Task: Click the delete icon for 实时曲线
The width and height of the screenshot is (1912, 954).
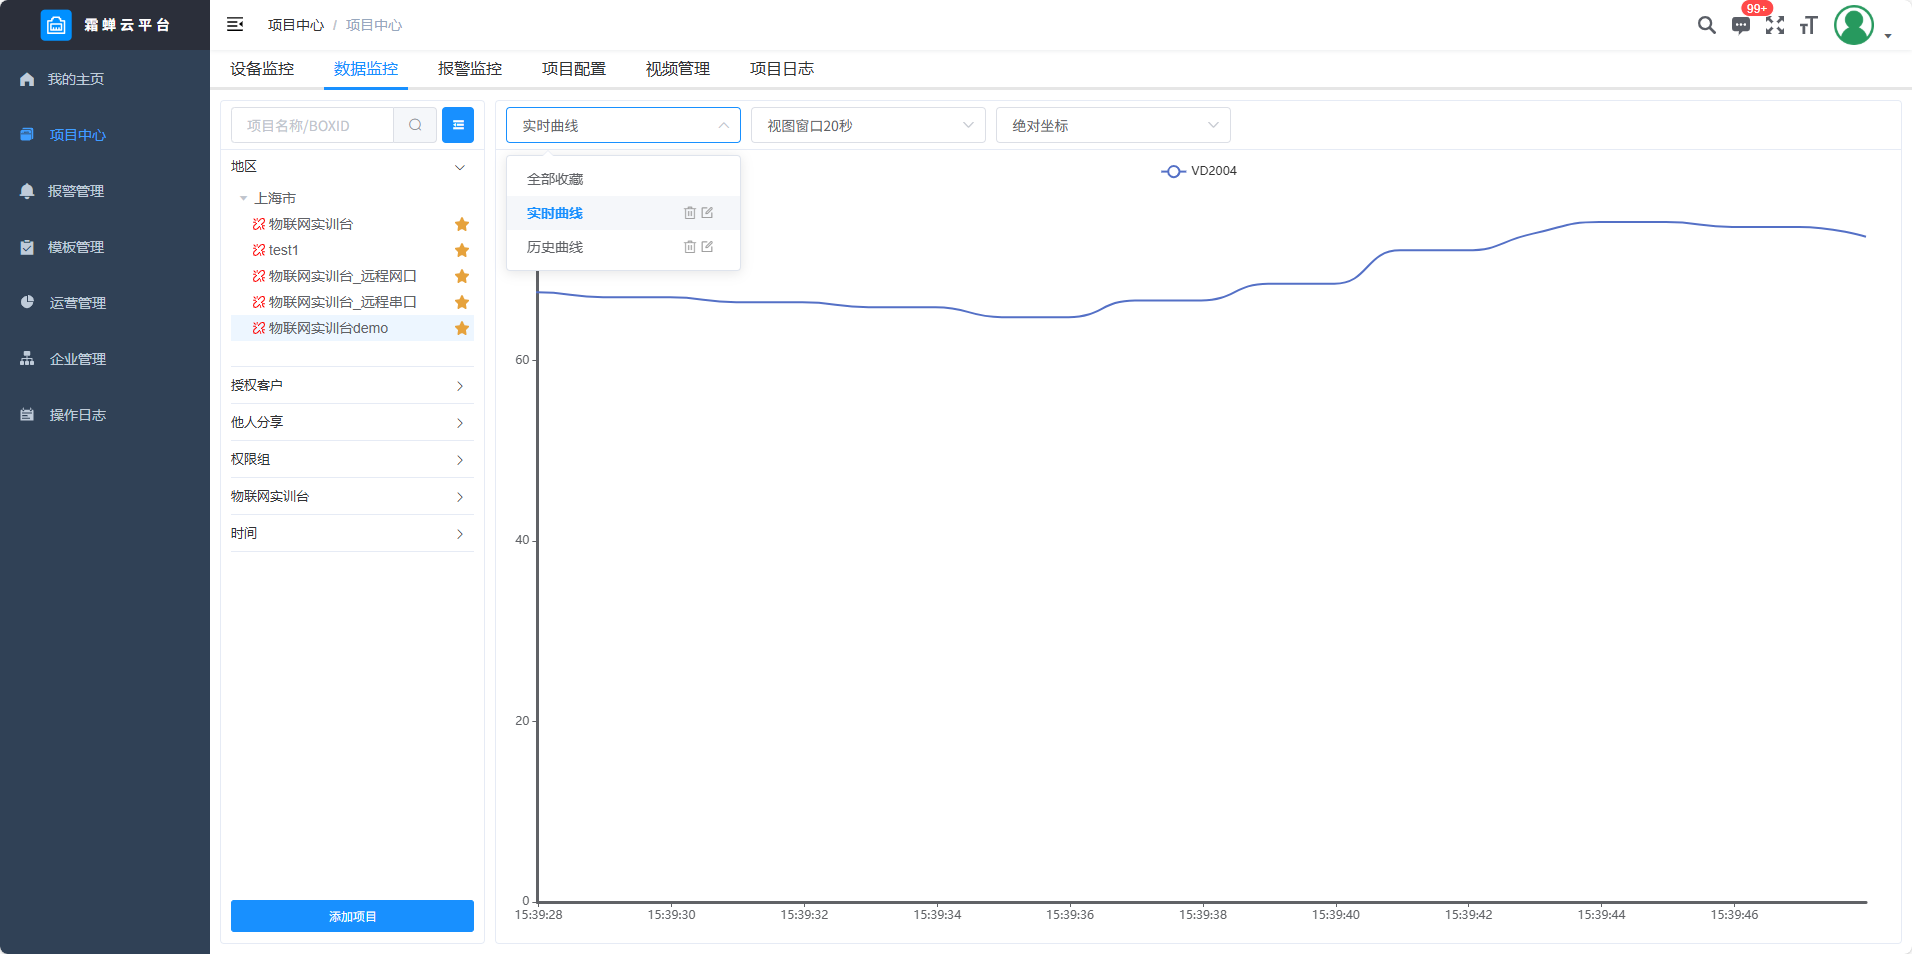Action: [x=689, y=213]
